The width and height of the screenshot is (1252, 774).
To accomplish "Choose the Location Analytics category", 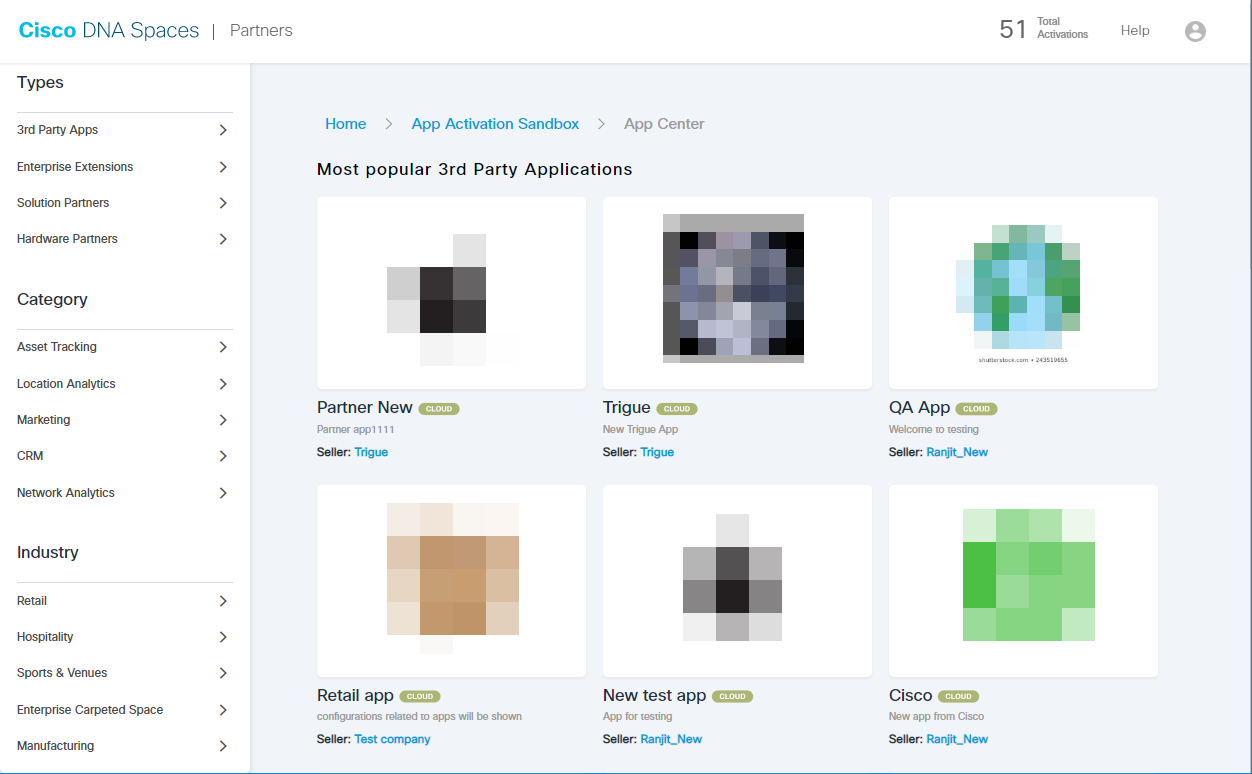I will click(66, 384).
